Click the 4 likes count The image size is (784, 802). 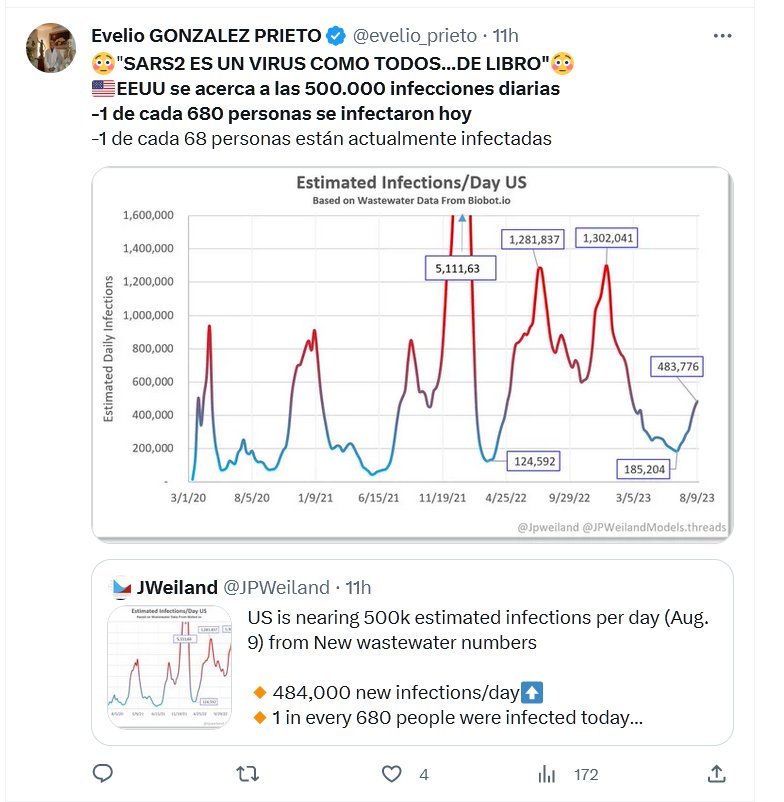coord(424,774)
